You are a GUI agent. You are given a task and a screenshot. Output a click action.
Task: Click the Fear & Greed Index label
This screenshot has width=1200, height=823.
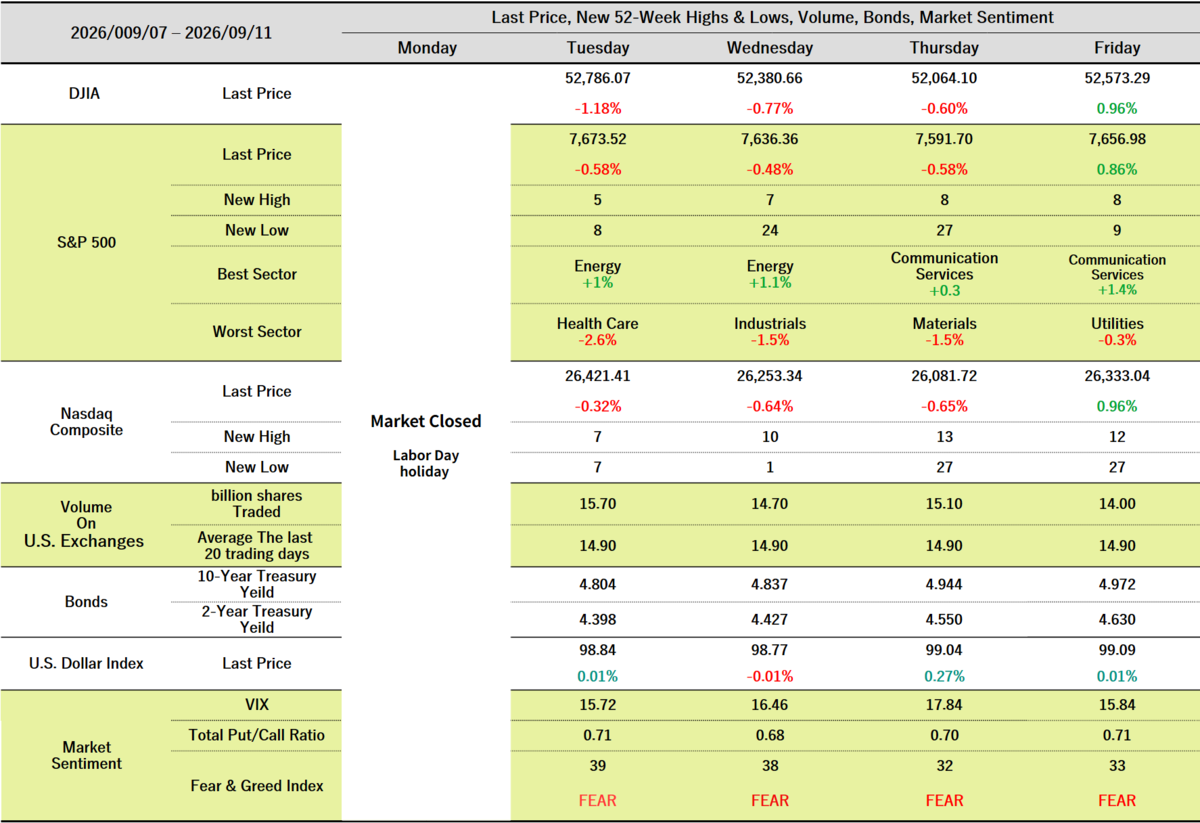click(x=257, y=786)
